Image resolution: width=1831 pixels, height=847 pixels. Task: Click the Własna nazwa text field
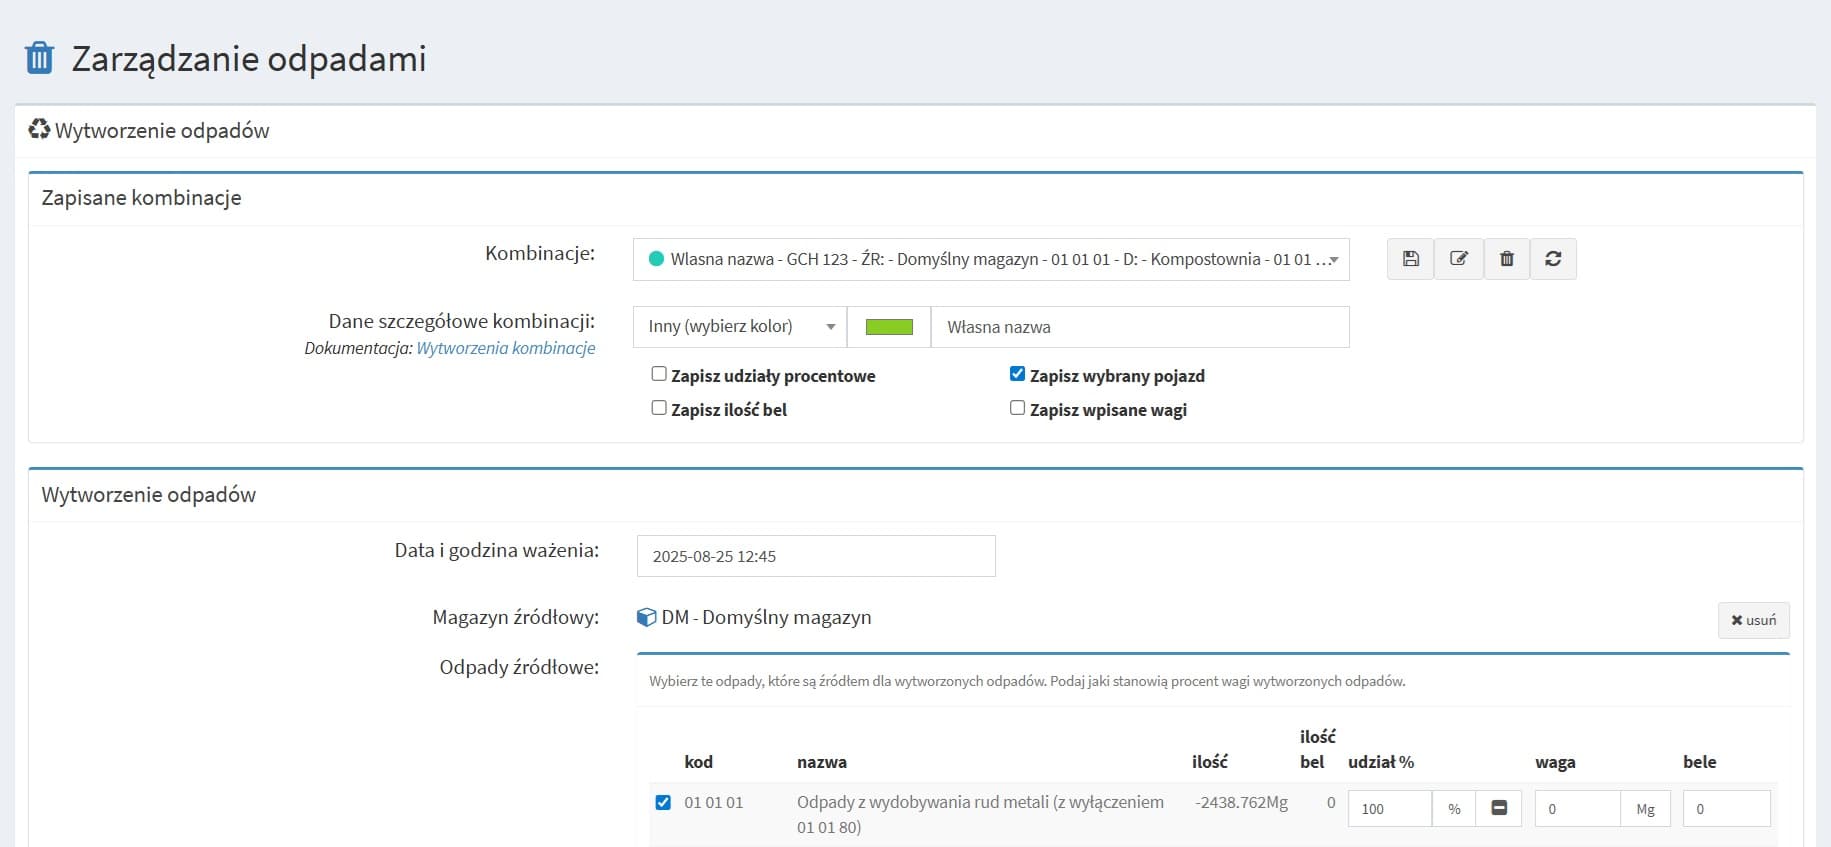tap(1139, 327)
